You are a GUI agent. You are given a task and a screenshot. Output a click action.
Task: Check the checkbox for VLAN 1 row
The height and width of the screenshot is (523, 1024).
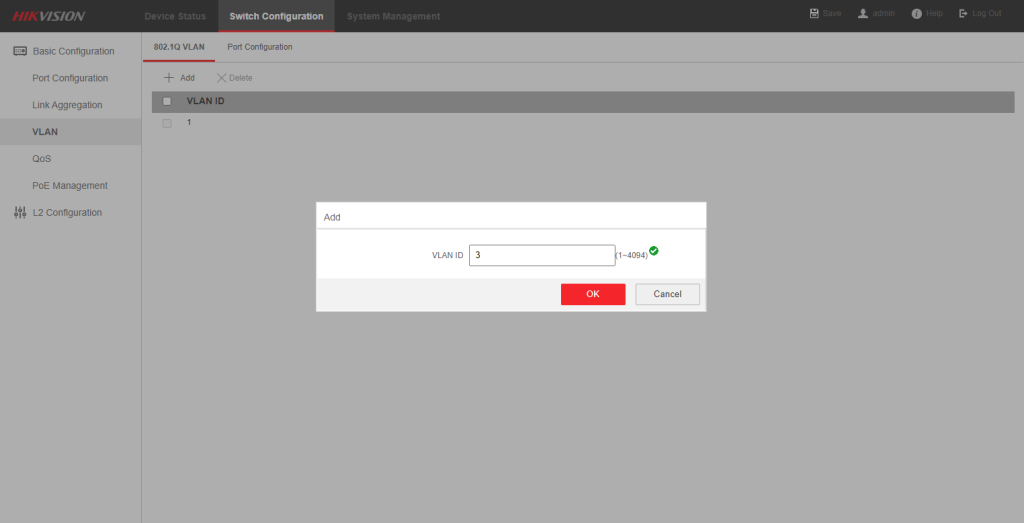(x=167, y=123)
